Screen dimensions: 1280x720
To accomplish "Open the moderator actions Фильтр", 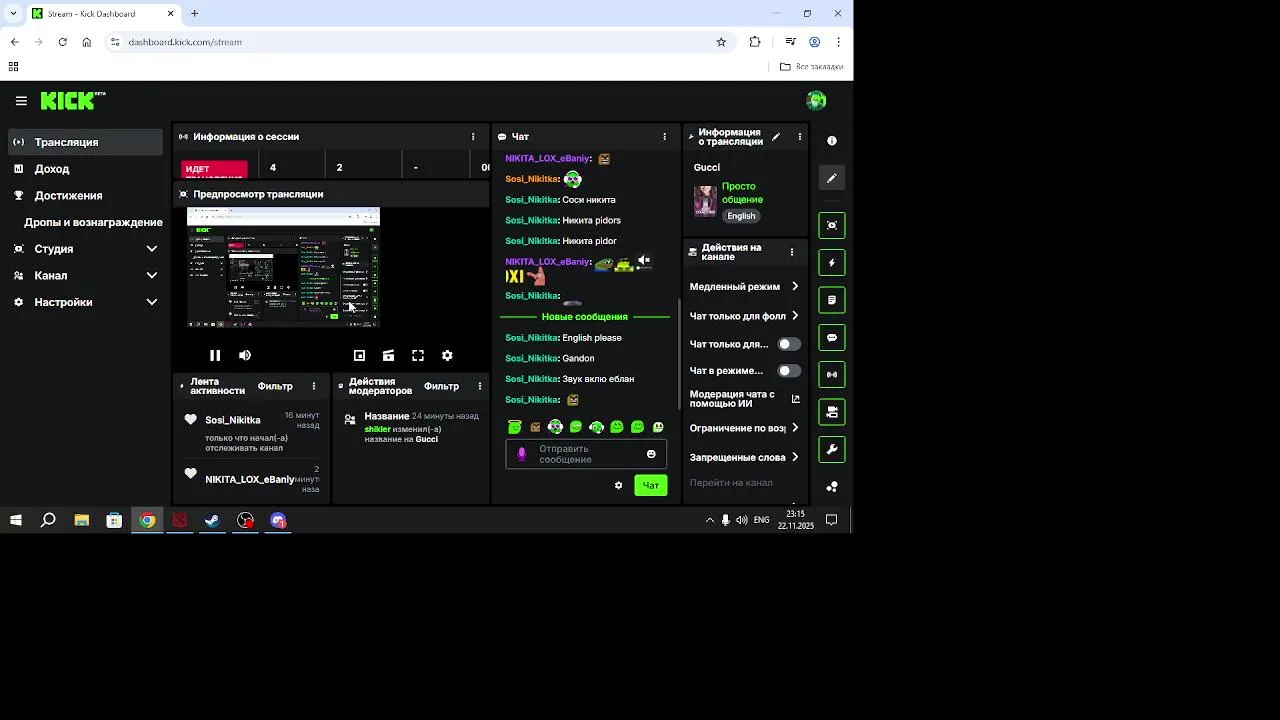I will [441, 386].
